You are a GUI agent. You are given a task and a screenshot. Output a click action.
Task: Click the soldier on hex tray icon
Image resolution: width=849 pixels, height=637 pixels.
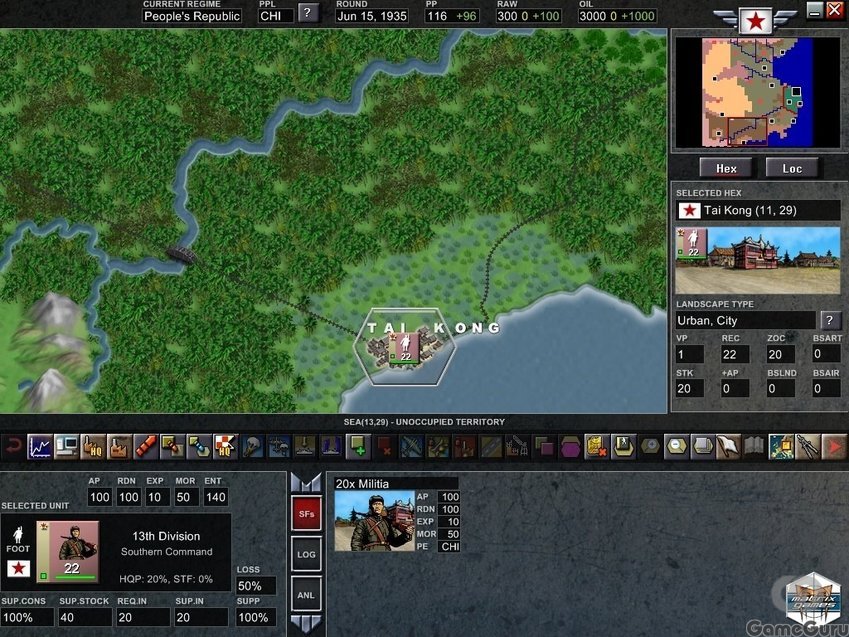[623, 447]
